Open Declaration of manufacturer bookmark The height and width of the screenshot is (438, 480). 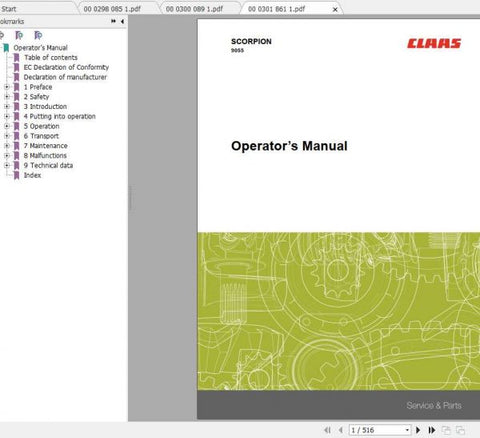65,77
